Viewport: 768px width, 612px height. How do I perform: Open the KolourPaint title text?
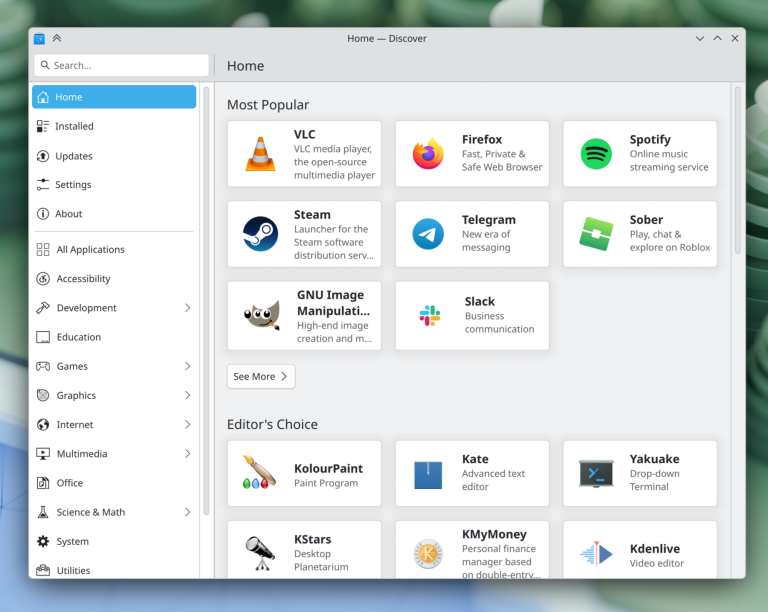[329, 469]
